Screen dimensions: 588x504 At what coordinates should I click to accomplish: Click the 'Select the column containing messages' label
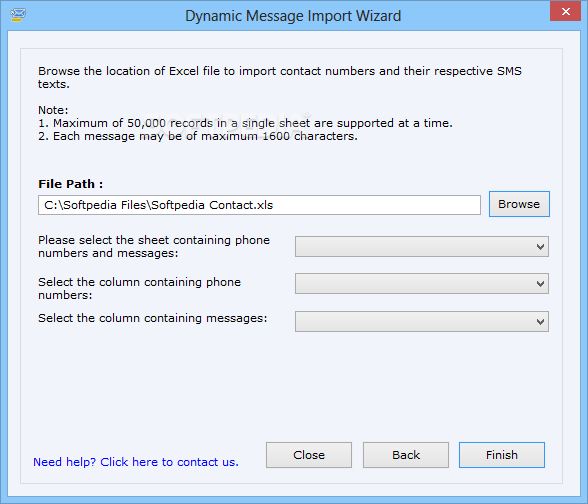[x=153, y=318]
